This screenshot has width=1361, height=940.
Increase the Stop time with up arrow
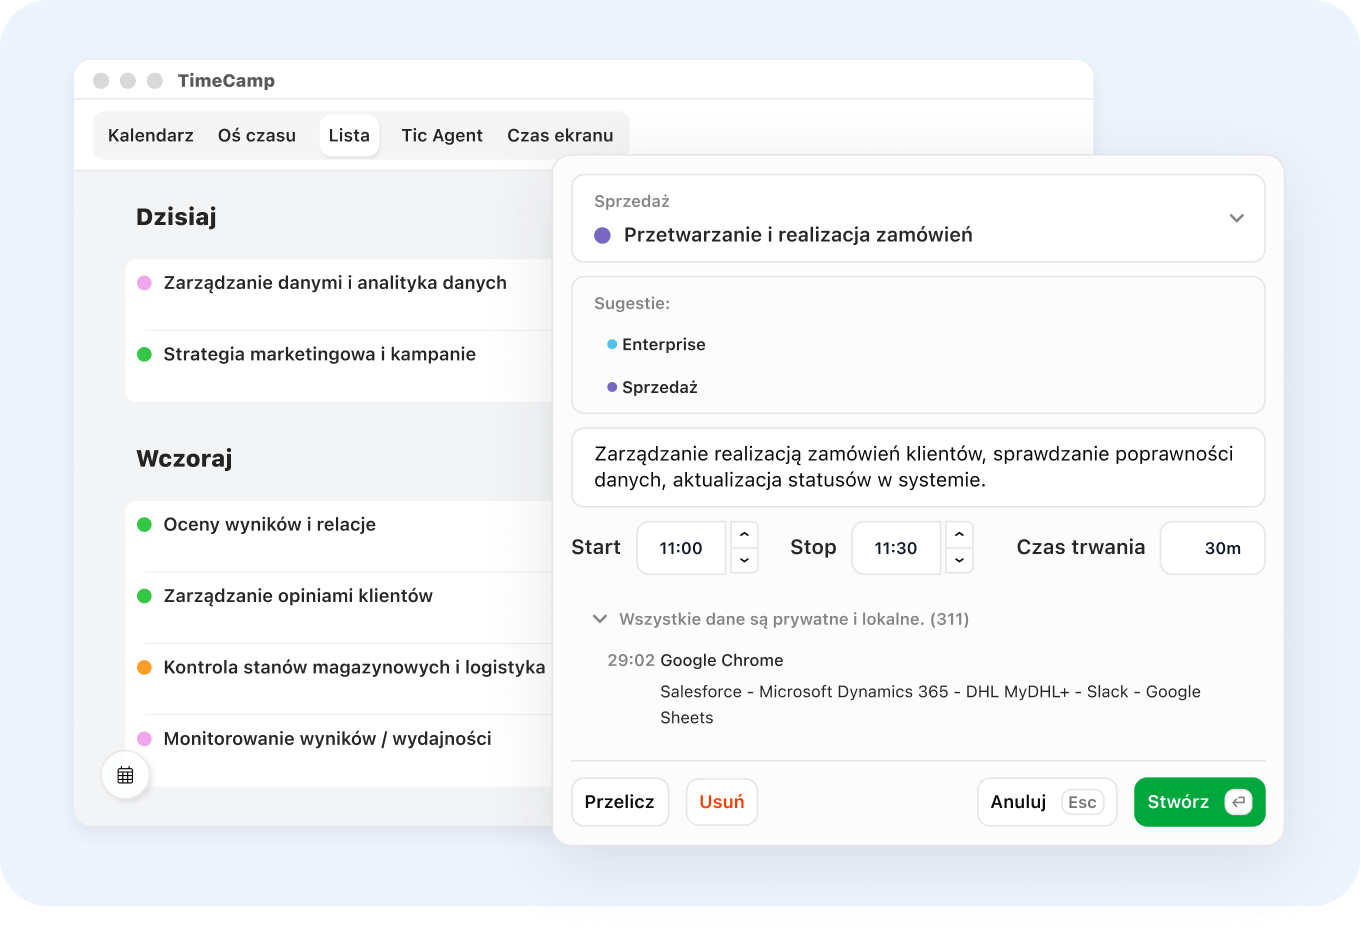pos(959,534)
